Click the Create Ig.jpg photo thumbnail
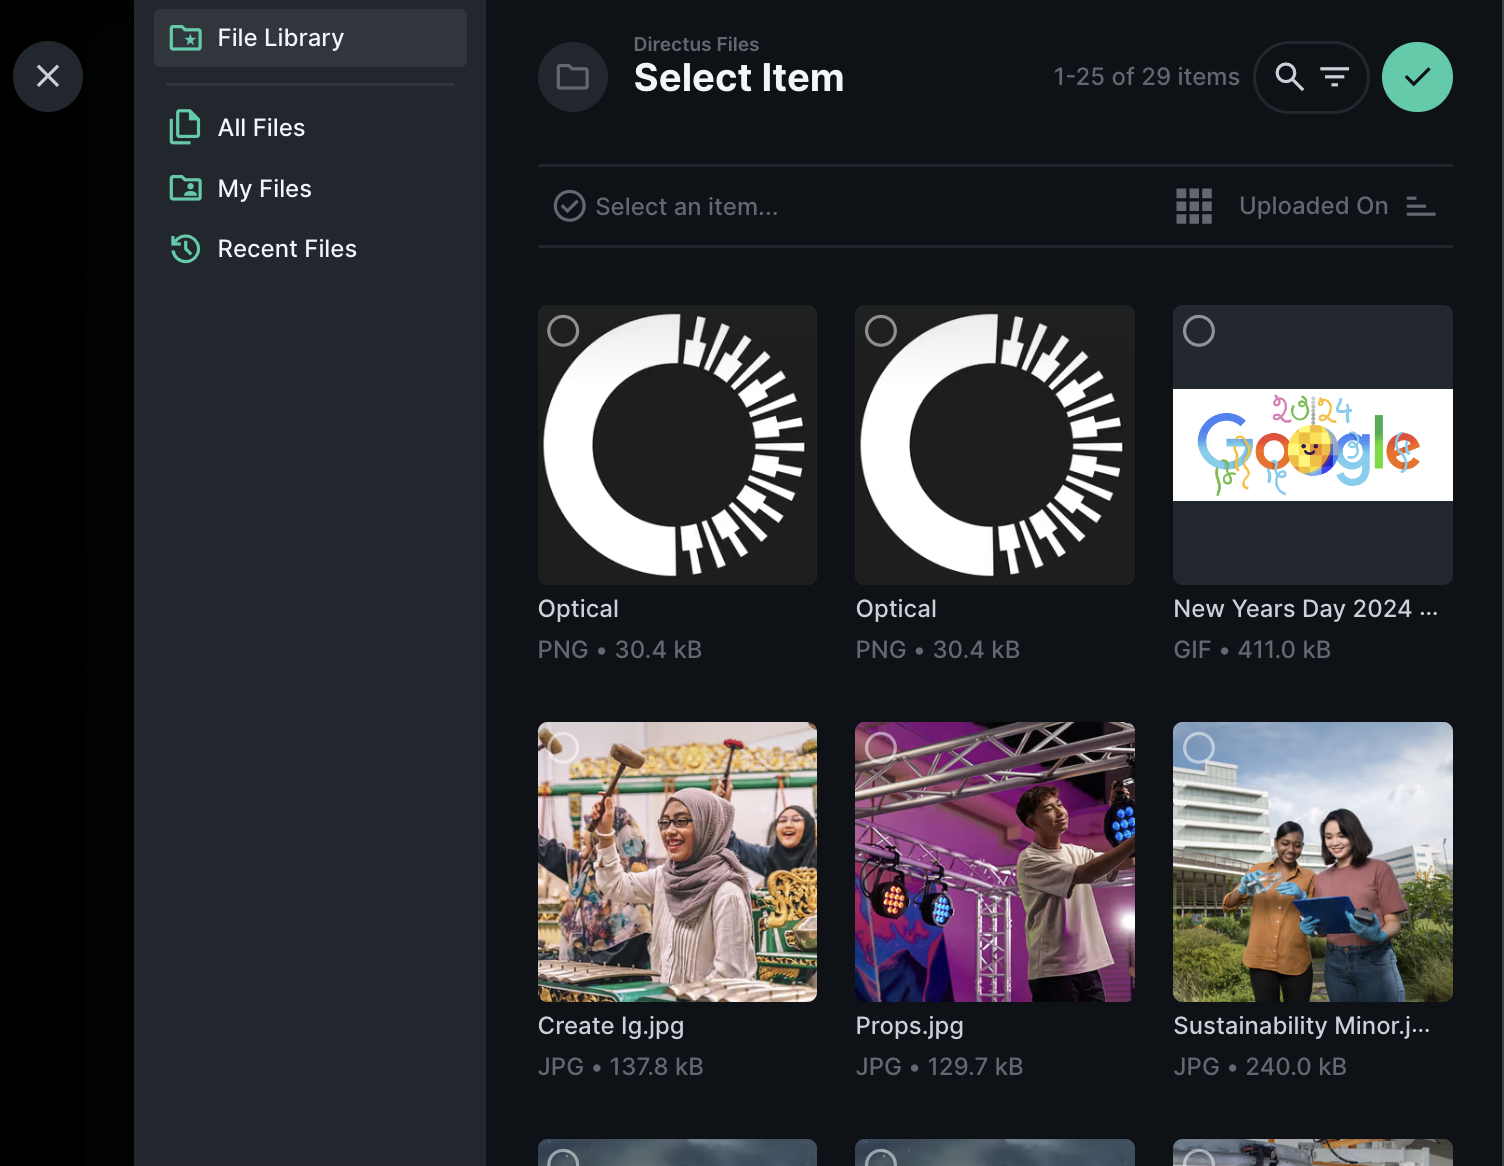1504x1166 pixels. click(x=677, y=862)
